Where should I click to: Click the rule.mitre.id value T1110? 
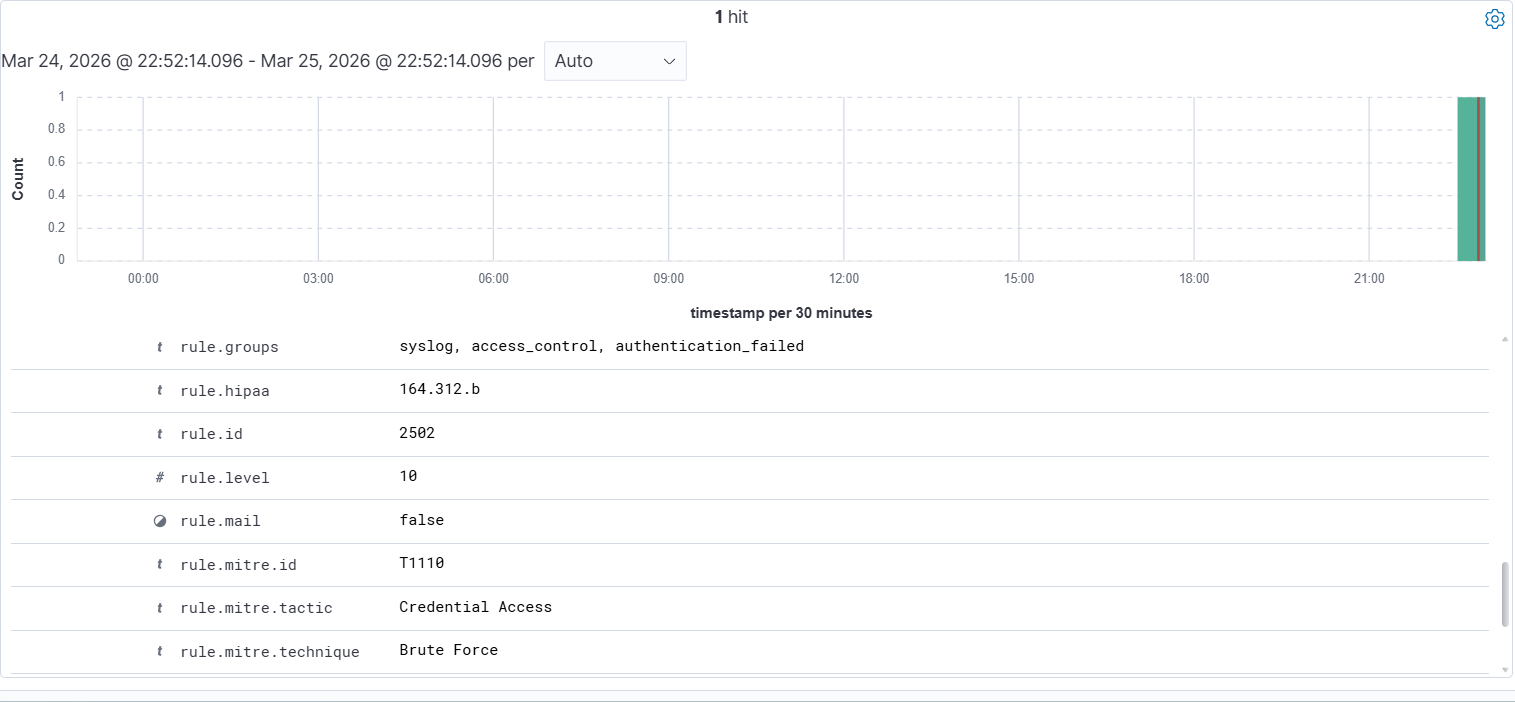[x=421, y=563]
